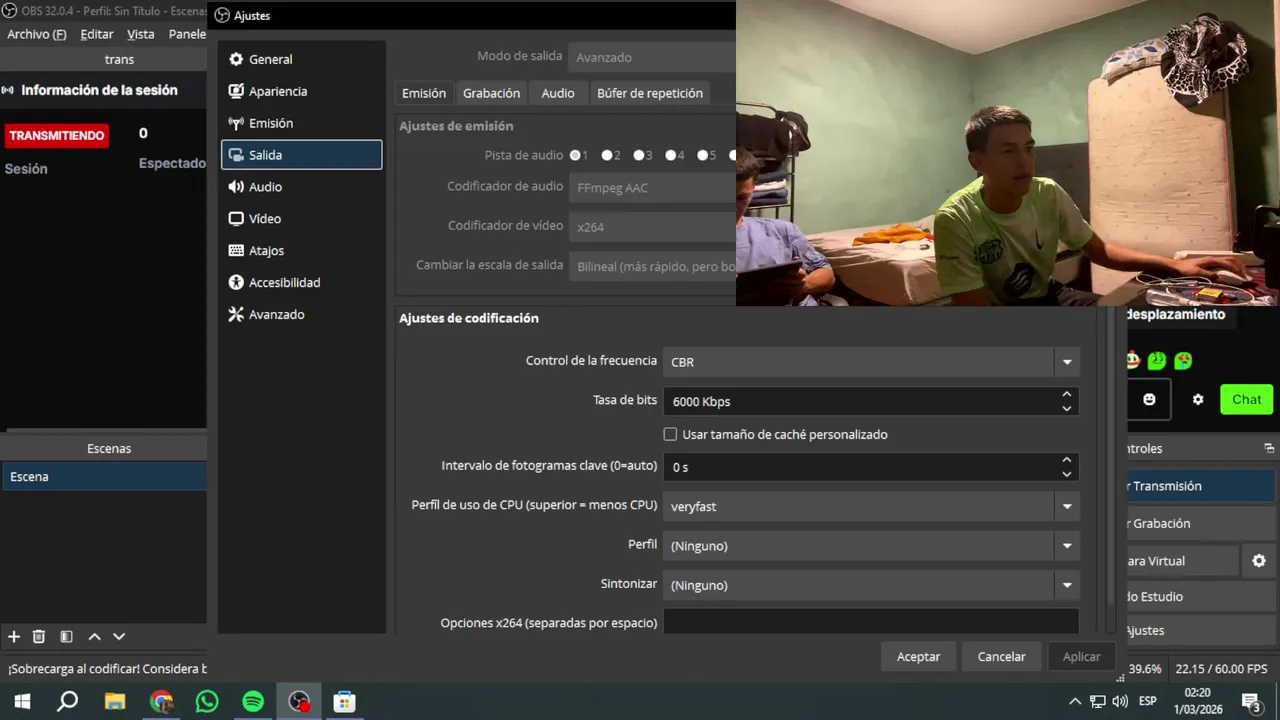The width and height of the screenshot is (1280, 720).
Task: Move scene down with arrow icon
Action: 119,636
